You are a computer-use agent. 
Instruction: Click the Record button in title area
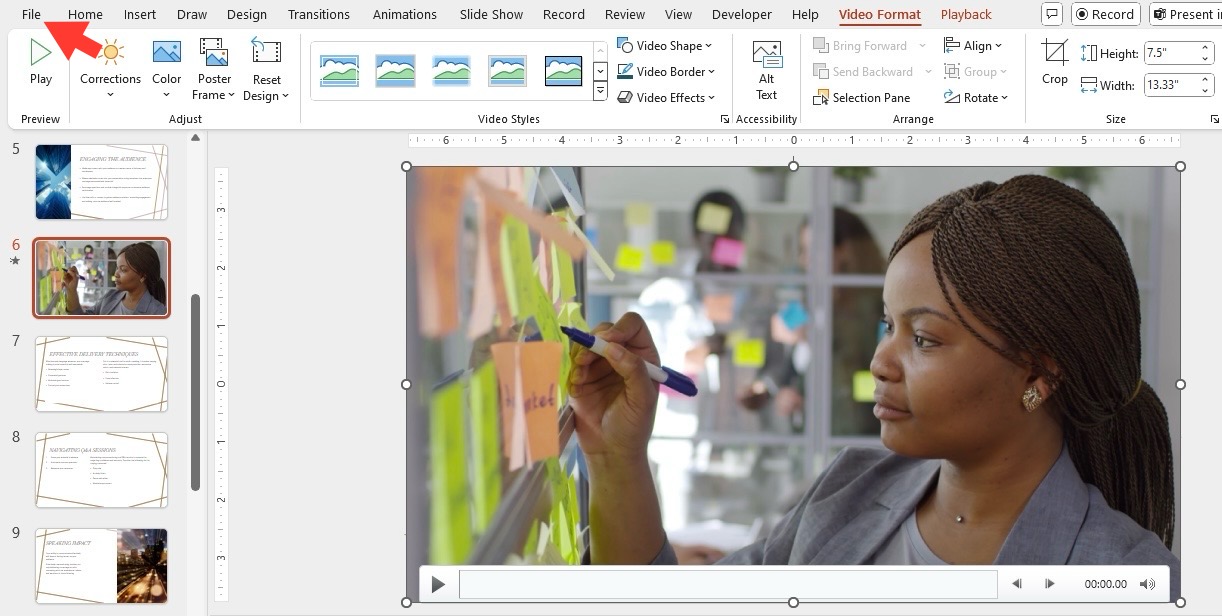point(1104,14)
